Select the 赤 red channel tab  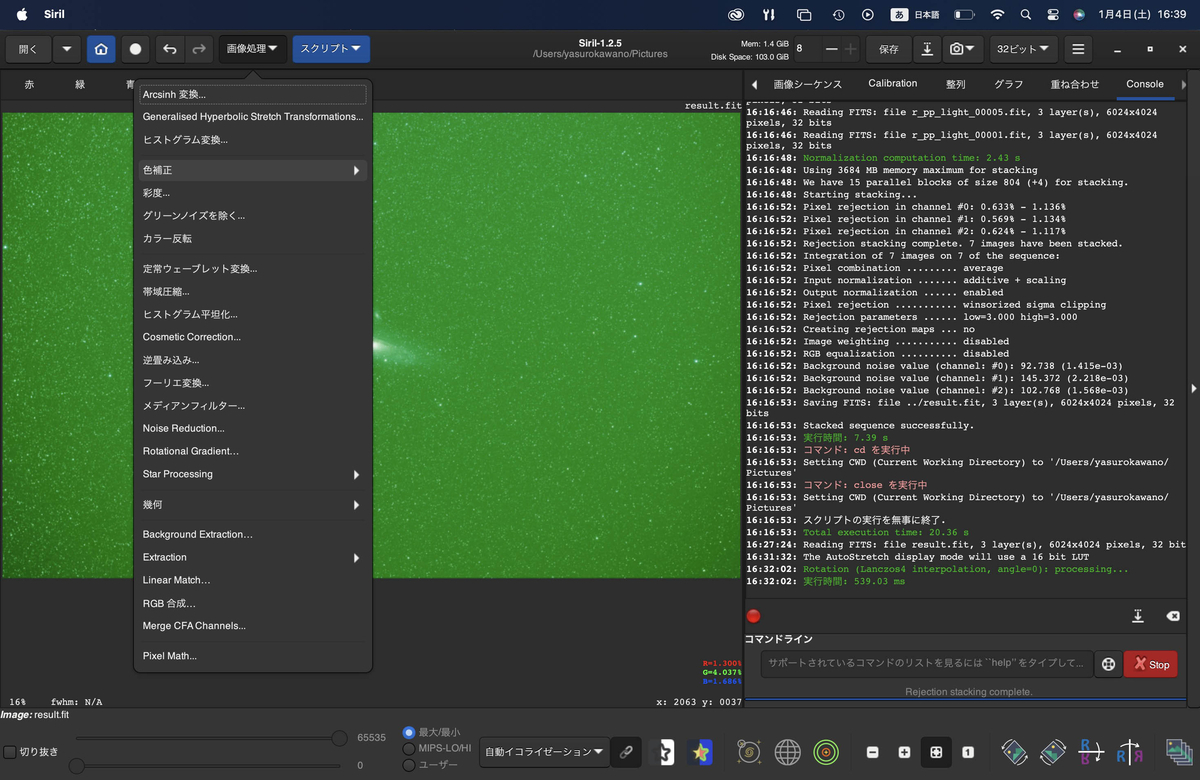(29, 85)
